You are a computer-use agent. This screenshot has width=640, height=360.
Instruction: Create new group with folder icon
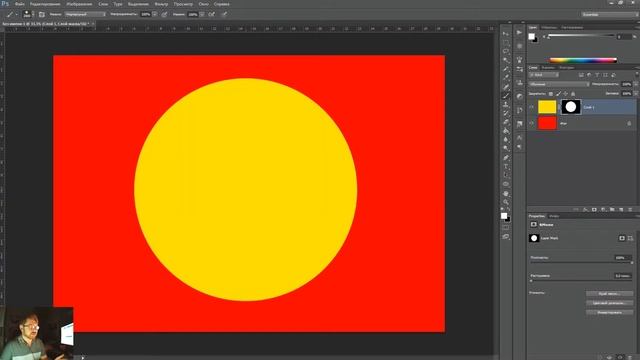click(612, 209)
